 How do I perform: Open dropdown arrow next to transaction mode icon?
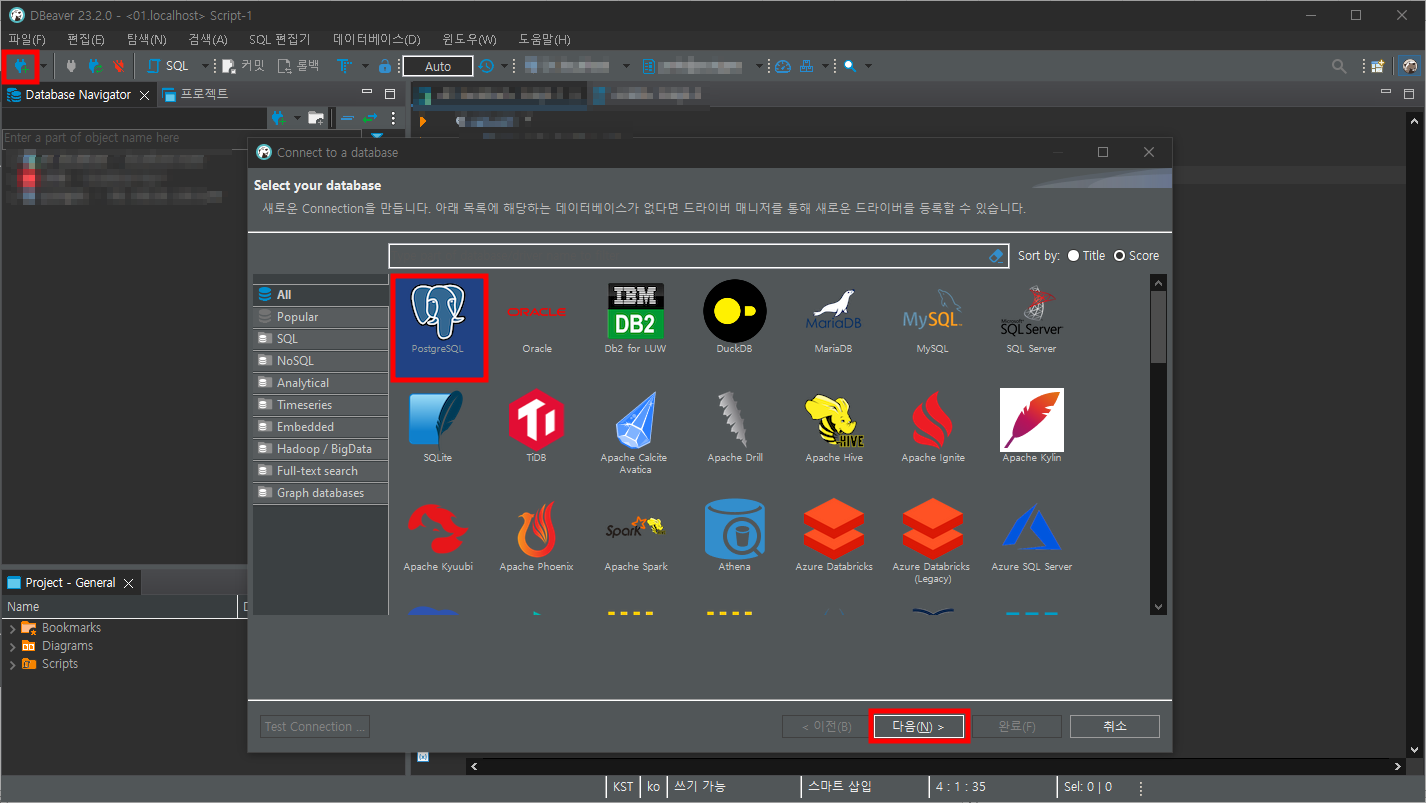pos(365,66)
